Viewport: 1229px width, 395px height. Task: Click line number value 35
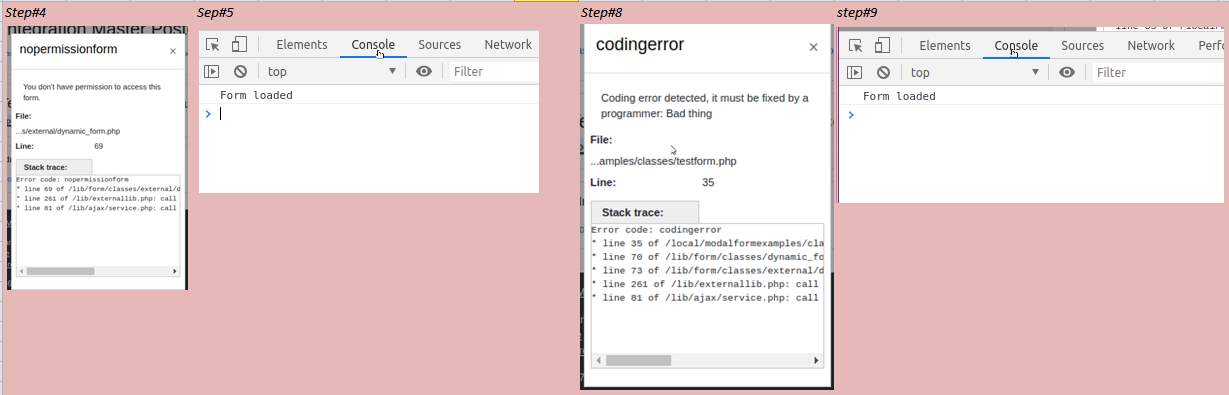tap(708, 183)
